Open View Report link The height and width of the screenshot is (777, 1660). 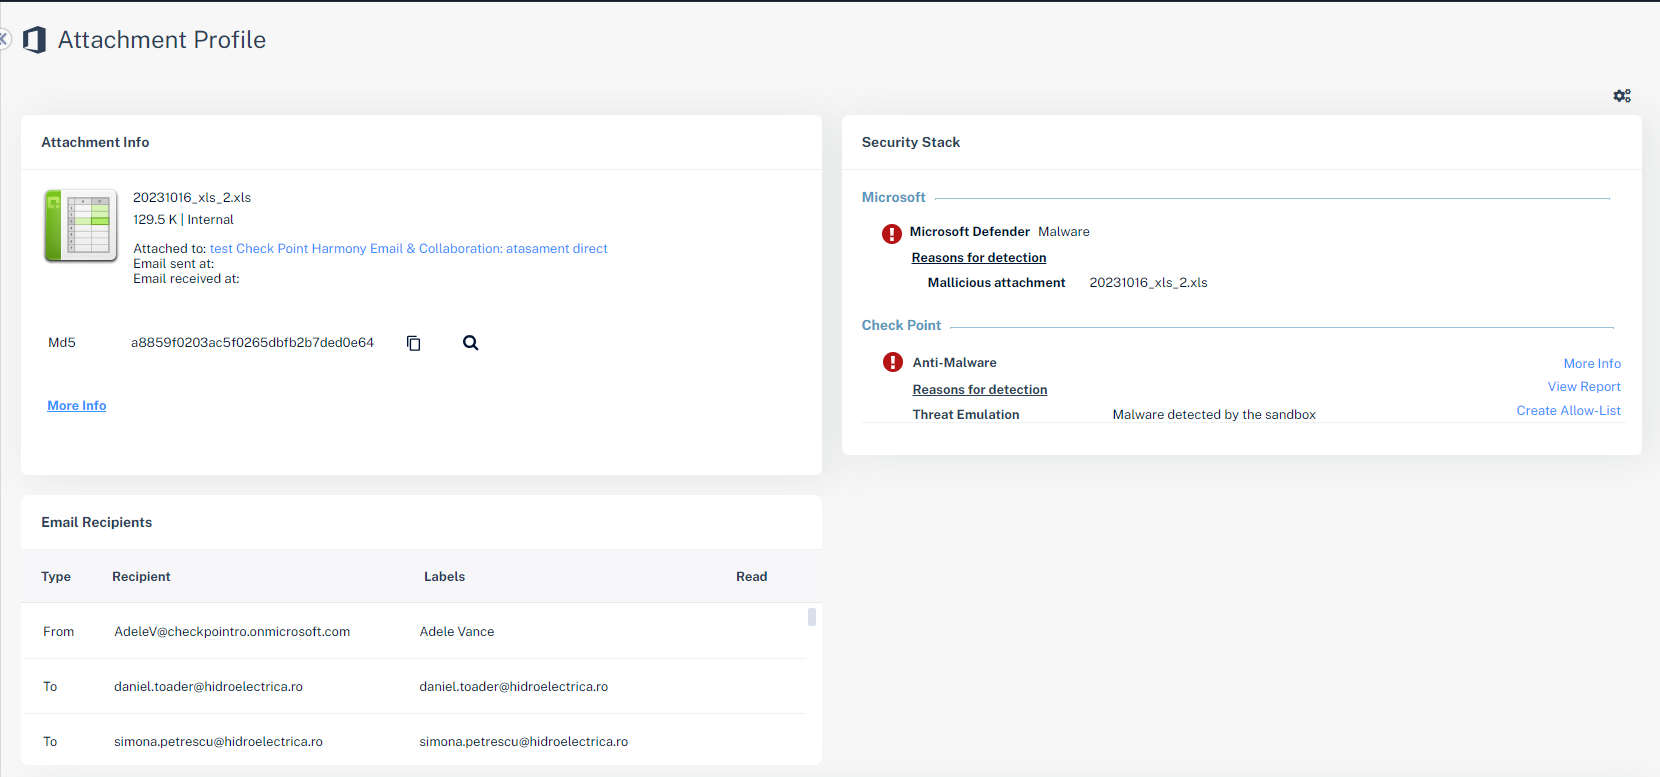pyautogui.click(x=1584, y=387)
